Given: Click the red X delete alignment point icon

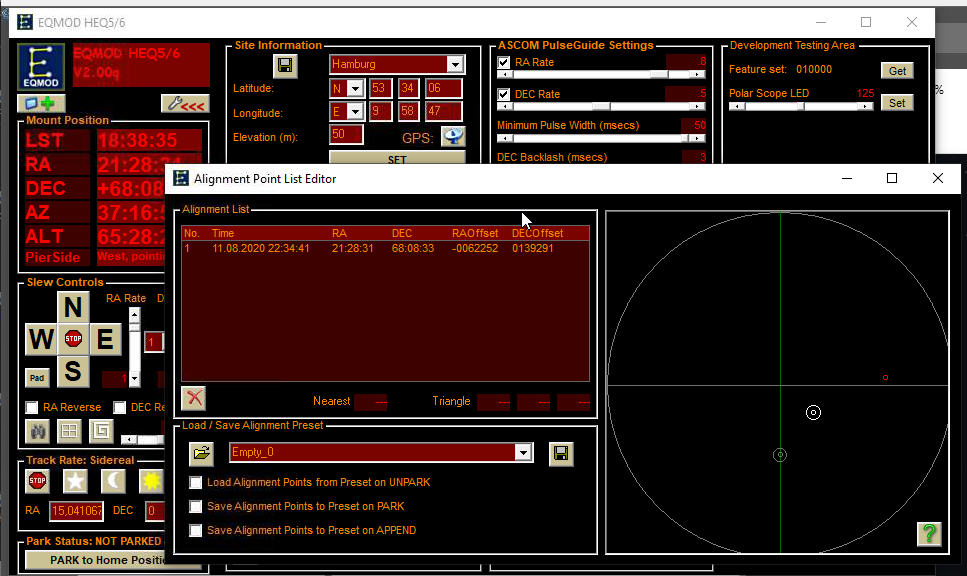Looking at the screenshot, I should click(x=193, y=398).
